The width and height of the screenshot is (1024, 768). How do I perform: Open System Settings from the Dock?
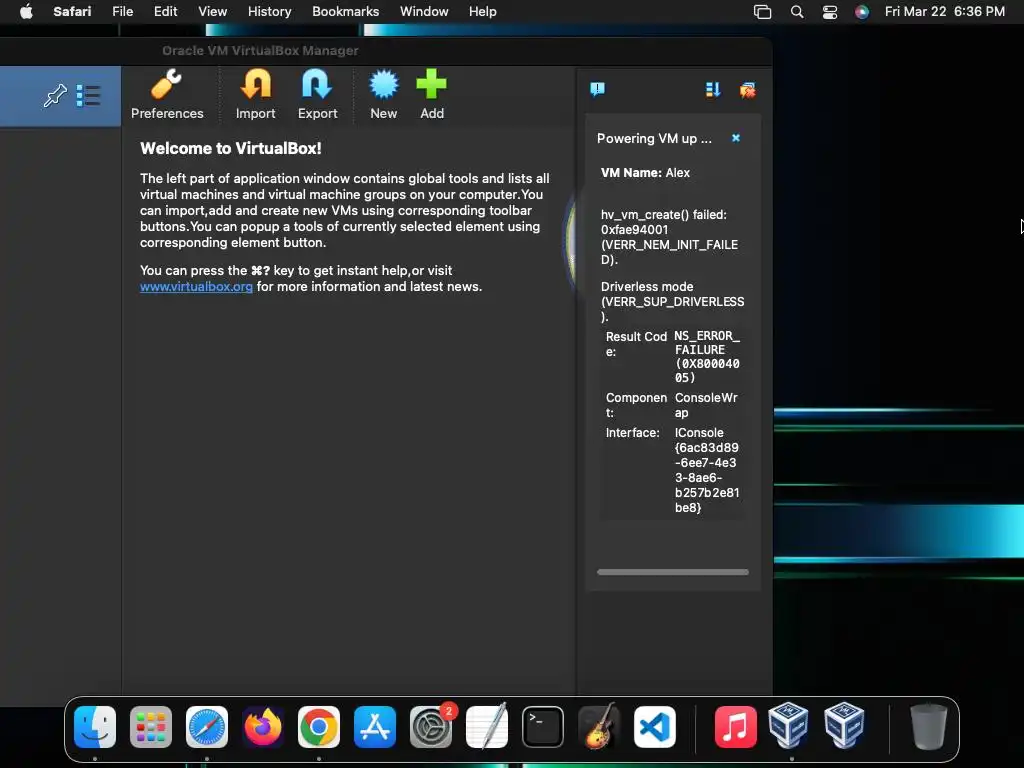pos(431,727)
